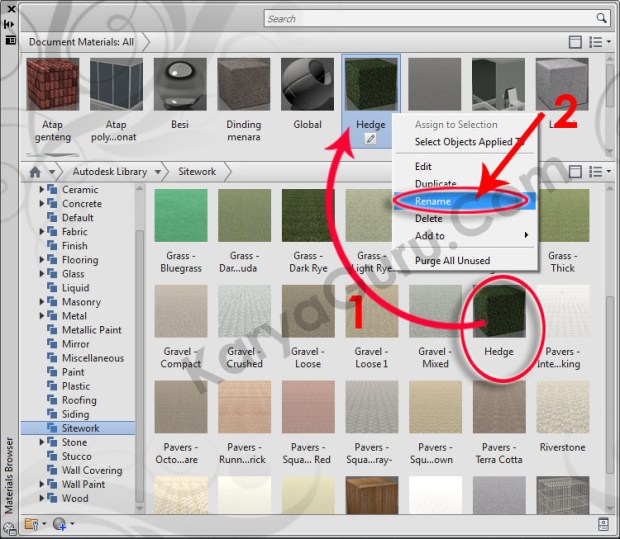Expand the Fabric category
The image size is (620, 539).
pyautogui.click(x=42, y=232)
